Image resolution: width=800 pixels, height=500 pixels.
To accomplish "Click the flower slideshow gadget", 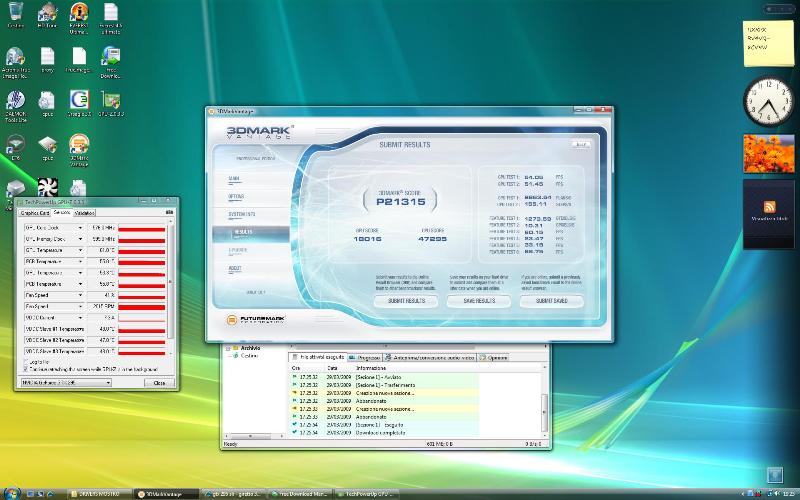I will (768, 154).
